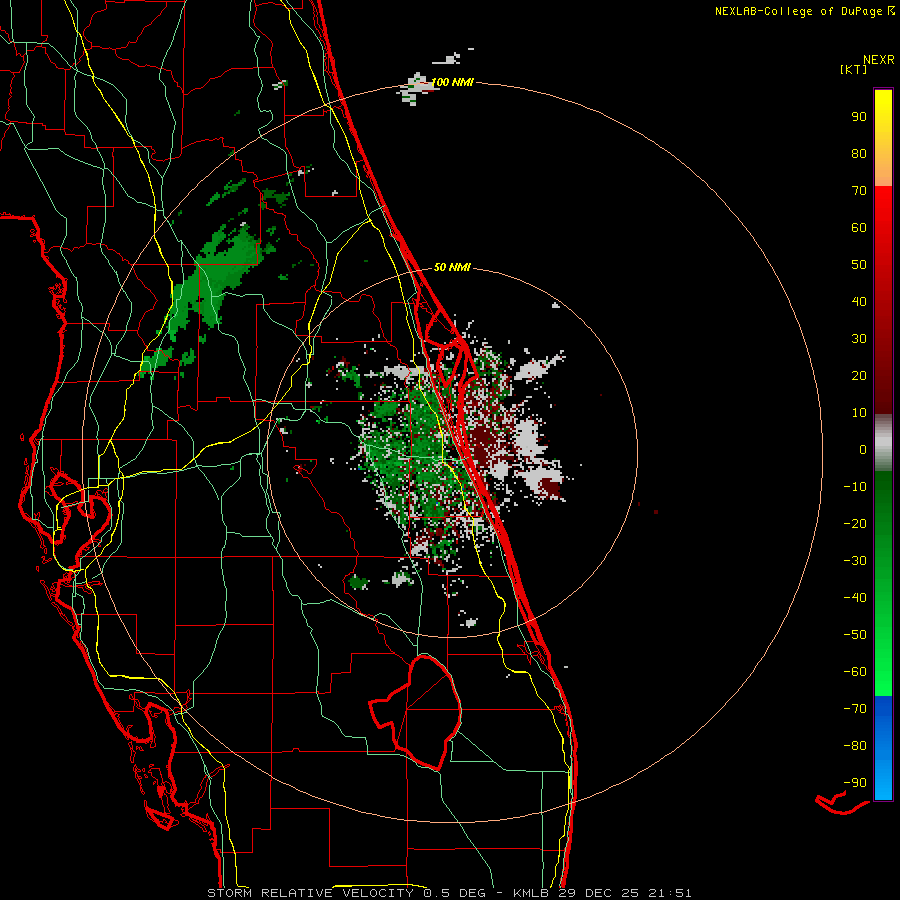The width and height of the screenshot is (900, 900).
Task: Pick the bright red segment of color bar
Action: coord(883,300)
